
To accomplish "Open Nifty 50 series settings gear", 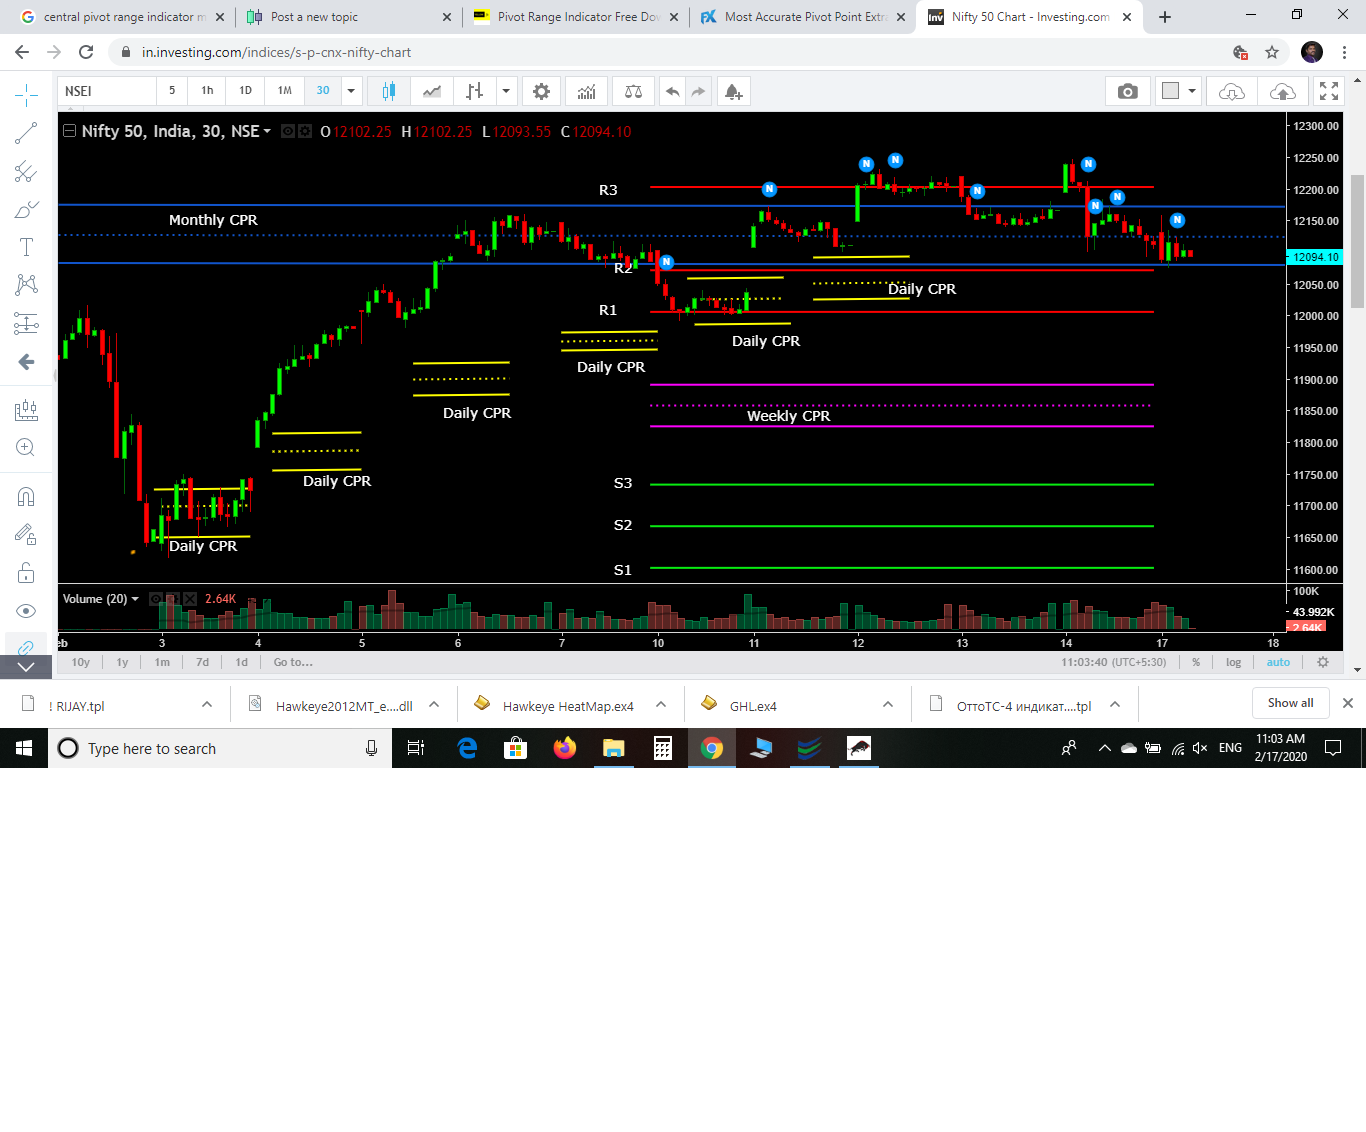I will coord(305,131).
